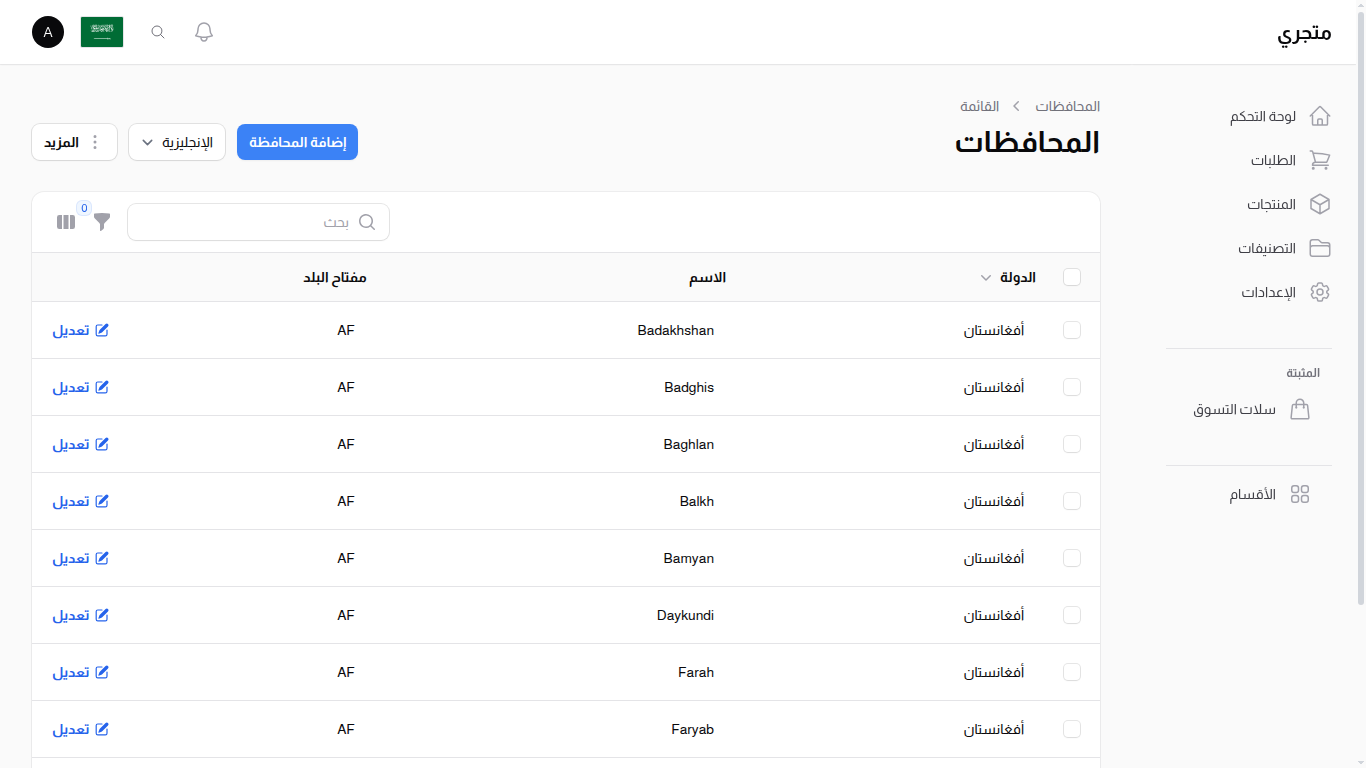Open the notifications bell
Screen dimensions: 1366x768
[203, 31]
